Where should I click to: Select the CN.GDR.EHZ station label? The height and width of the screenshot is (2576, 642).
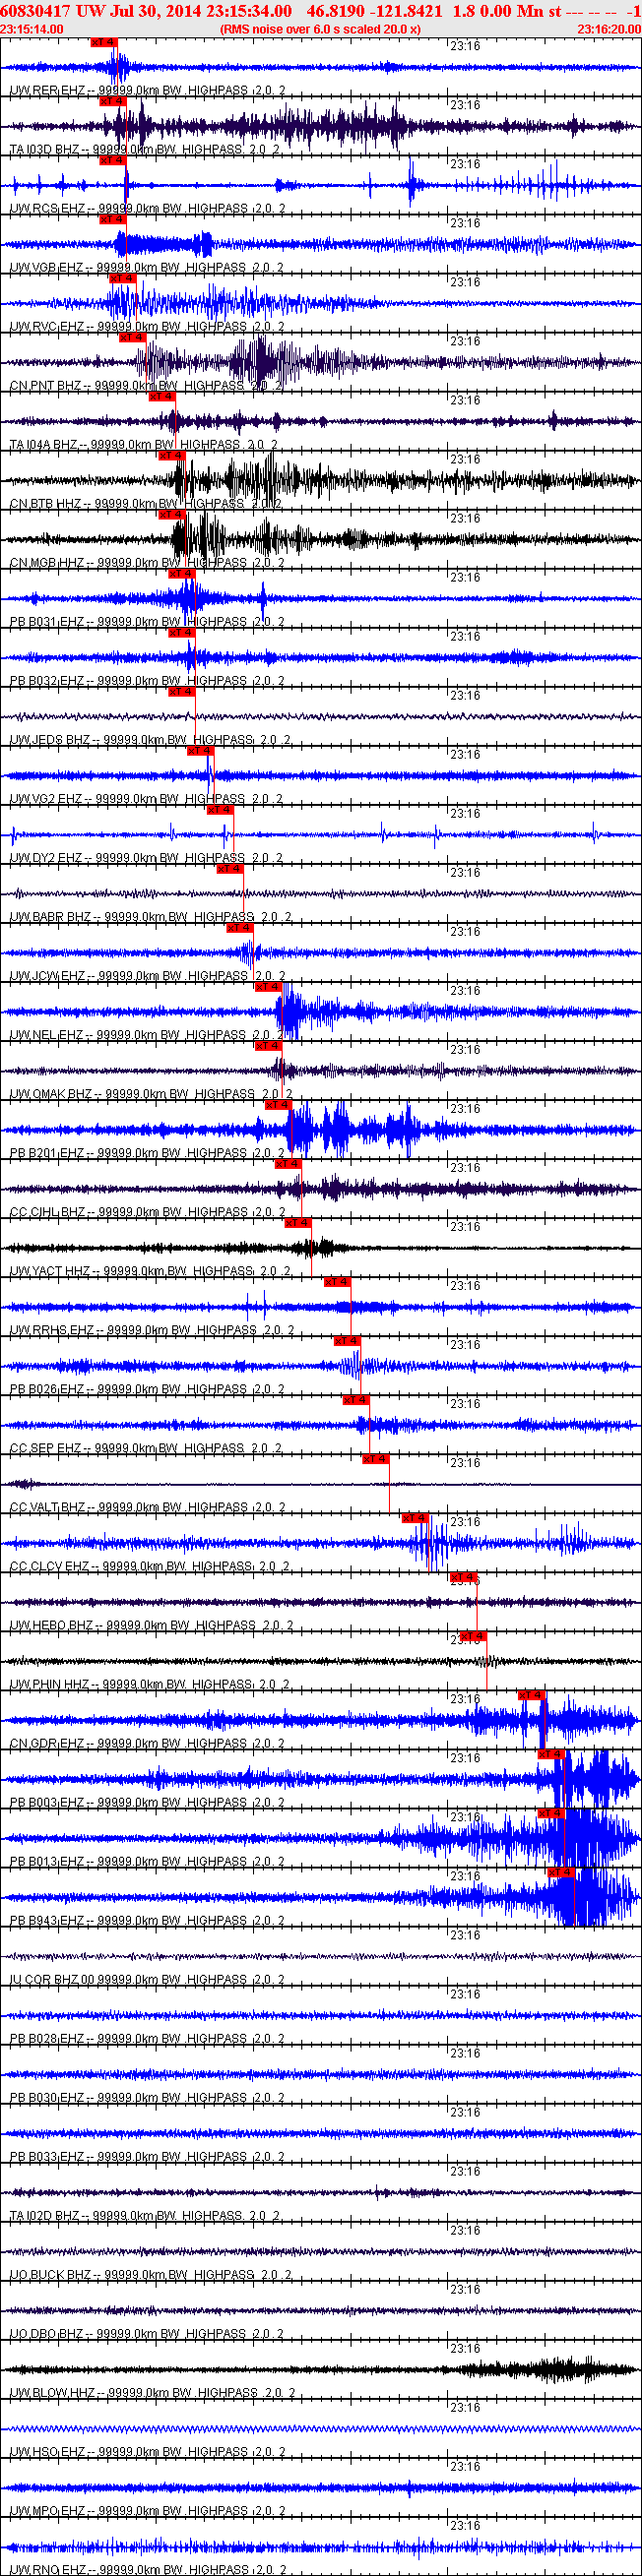[147, 1742]
